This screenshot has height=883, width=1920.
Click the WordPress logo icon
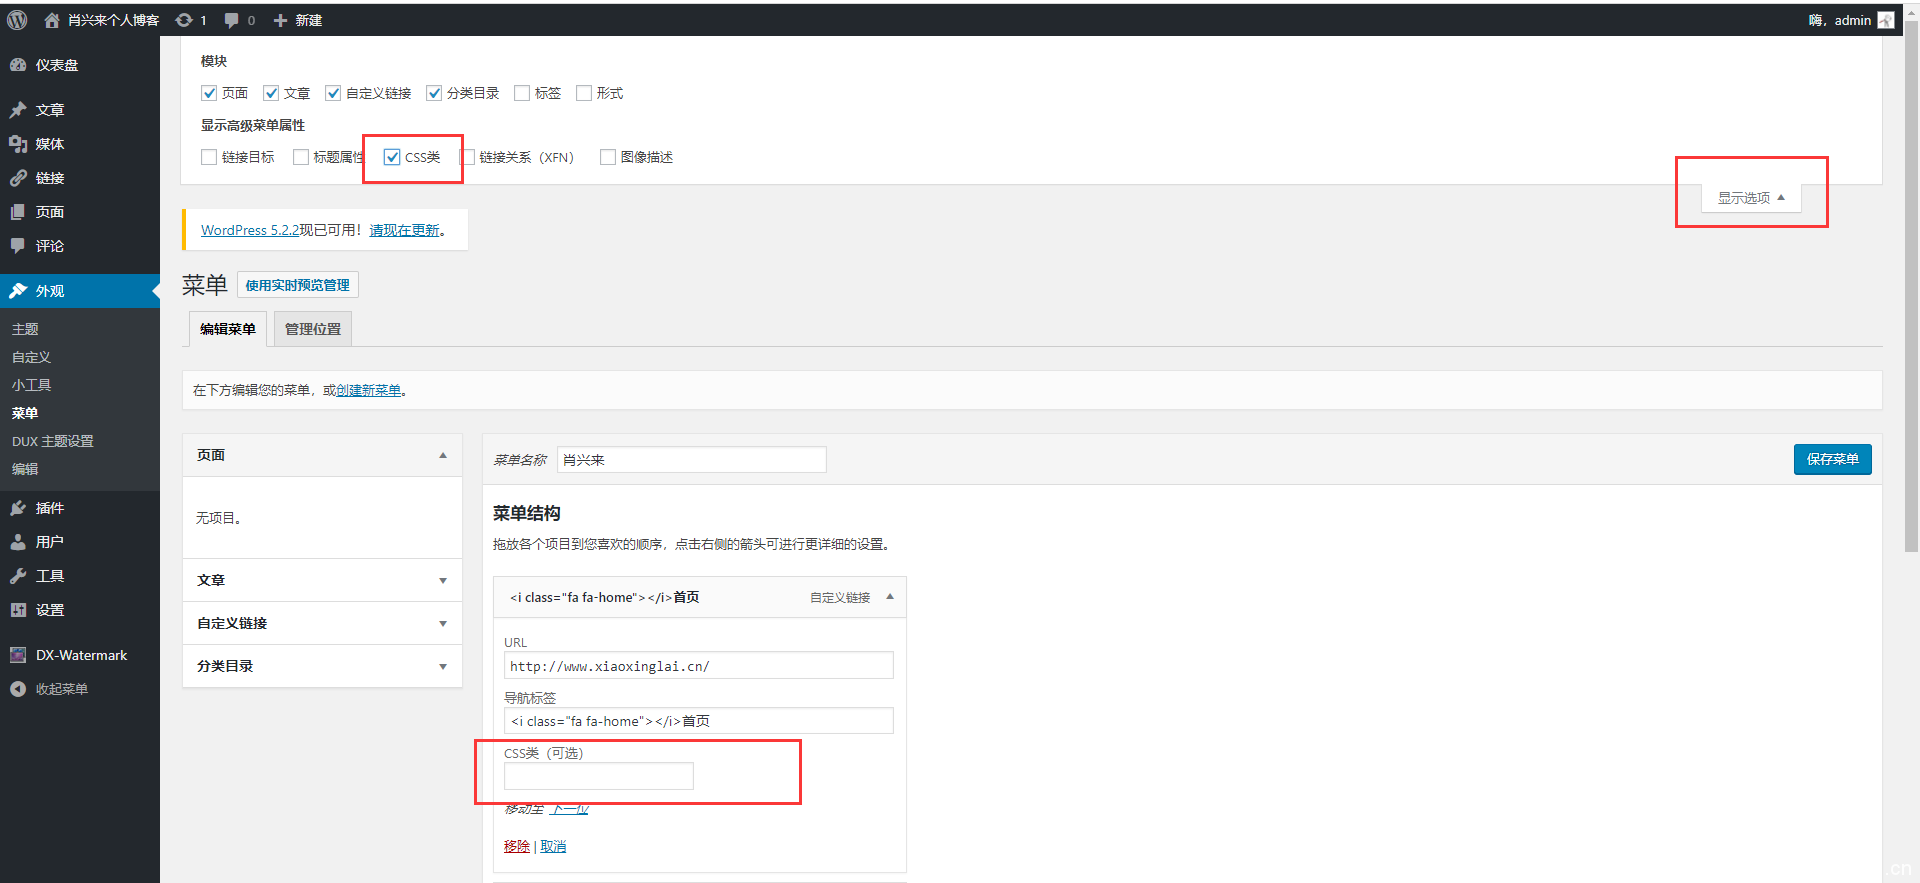17,20
